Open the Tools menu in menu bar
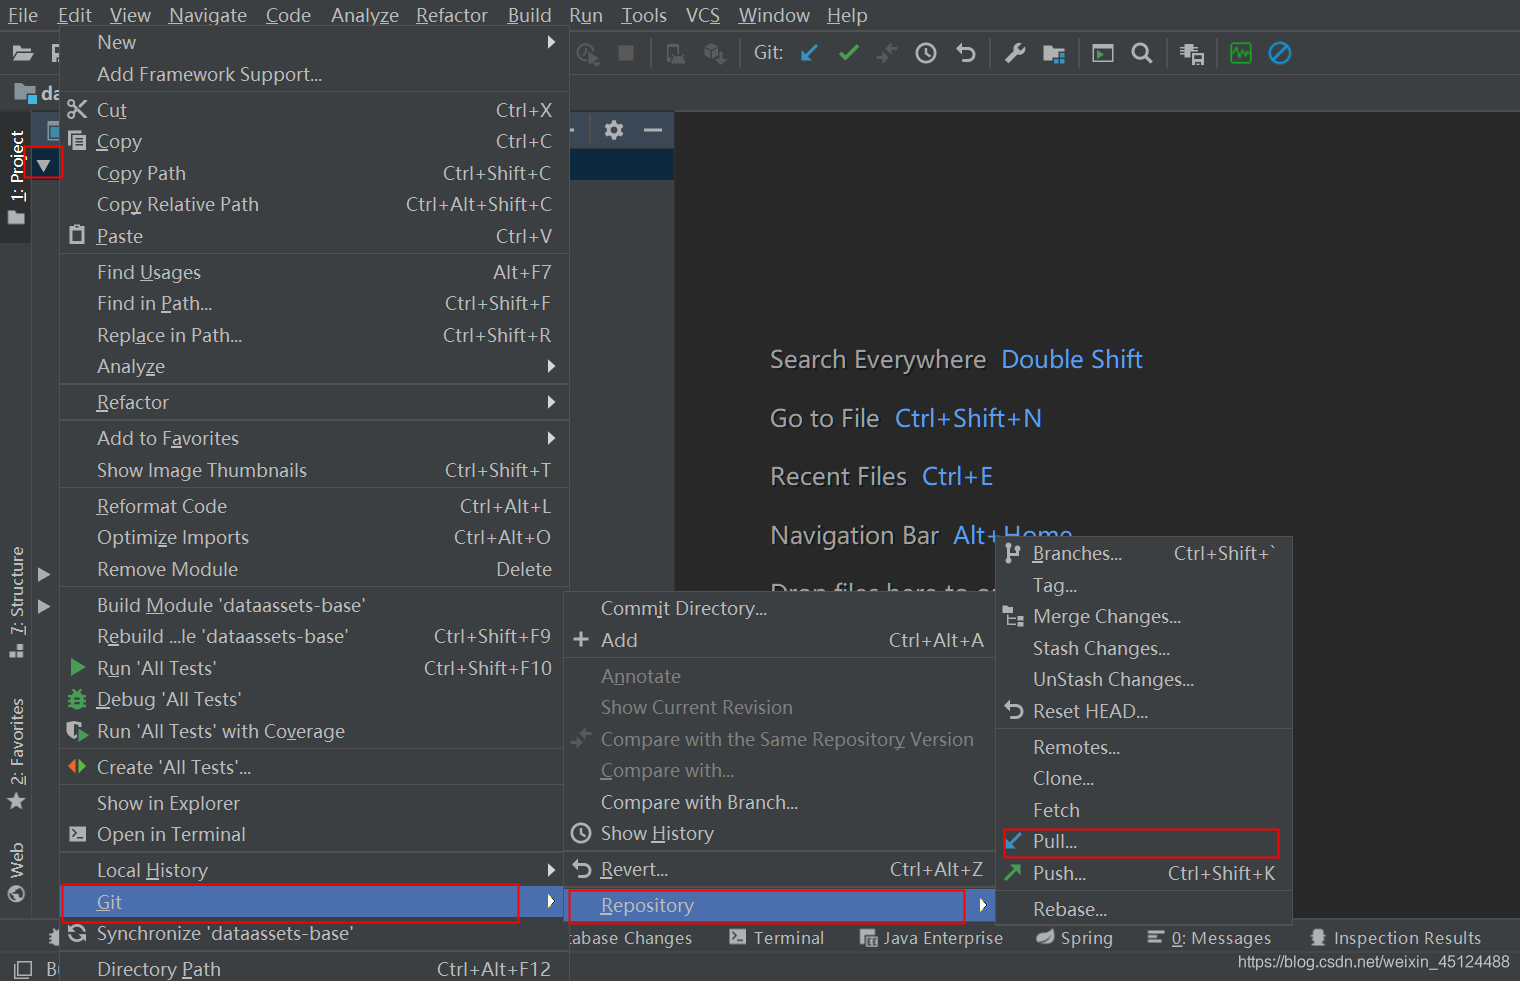Image resolution: width=1520 pixels, height=981 pixels. click(x=644, y=15)
